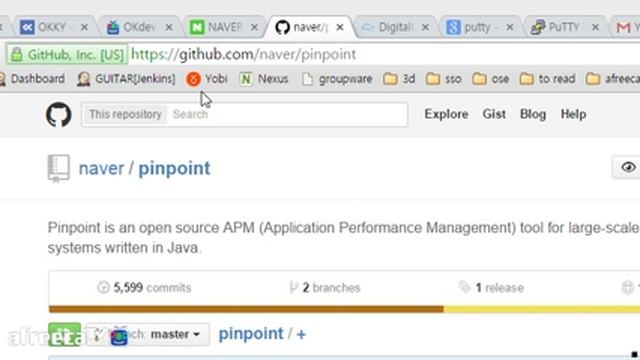Click the This repository search scope label

125,114
